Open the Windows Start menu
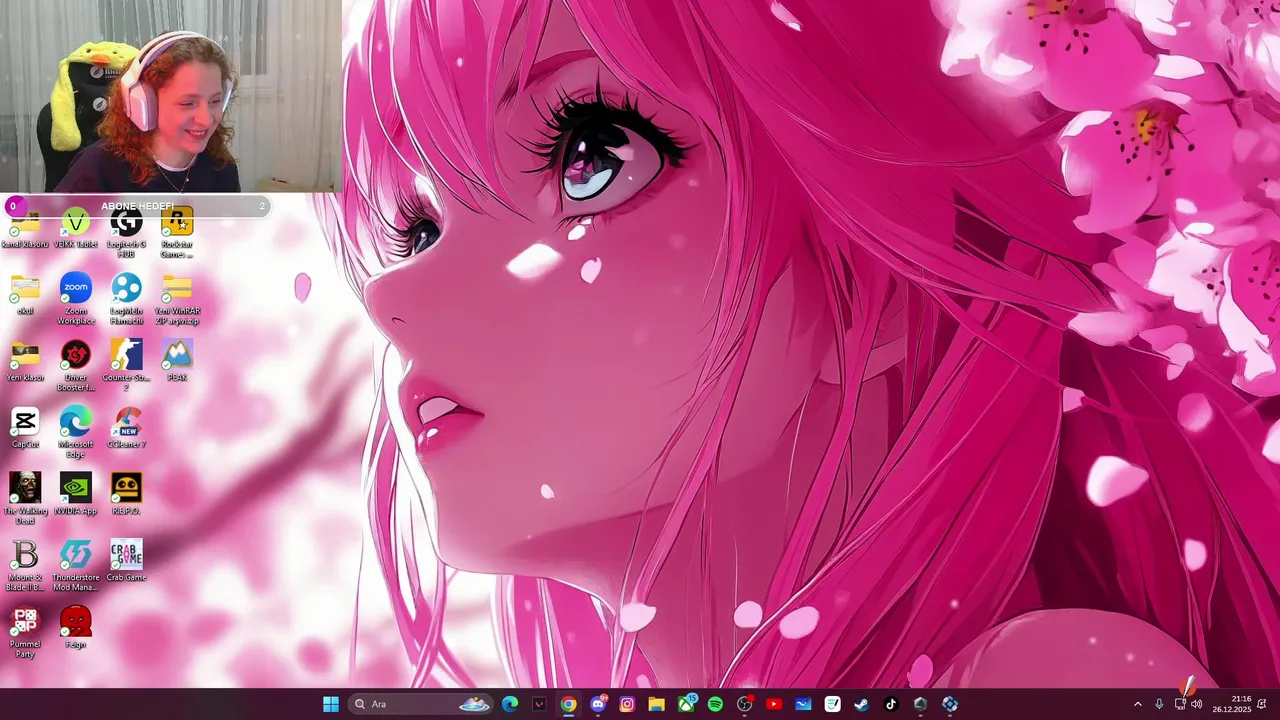 (x=331, y=704)
